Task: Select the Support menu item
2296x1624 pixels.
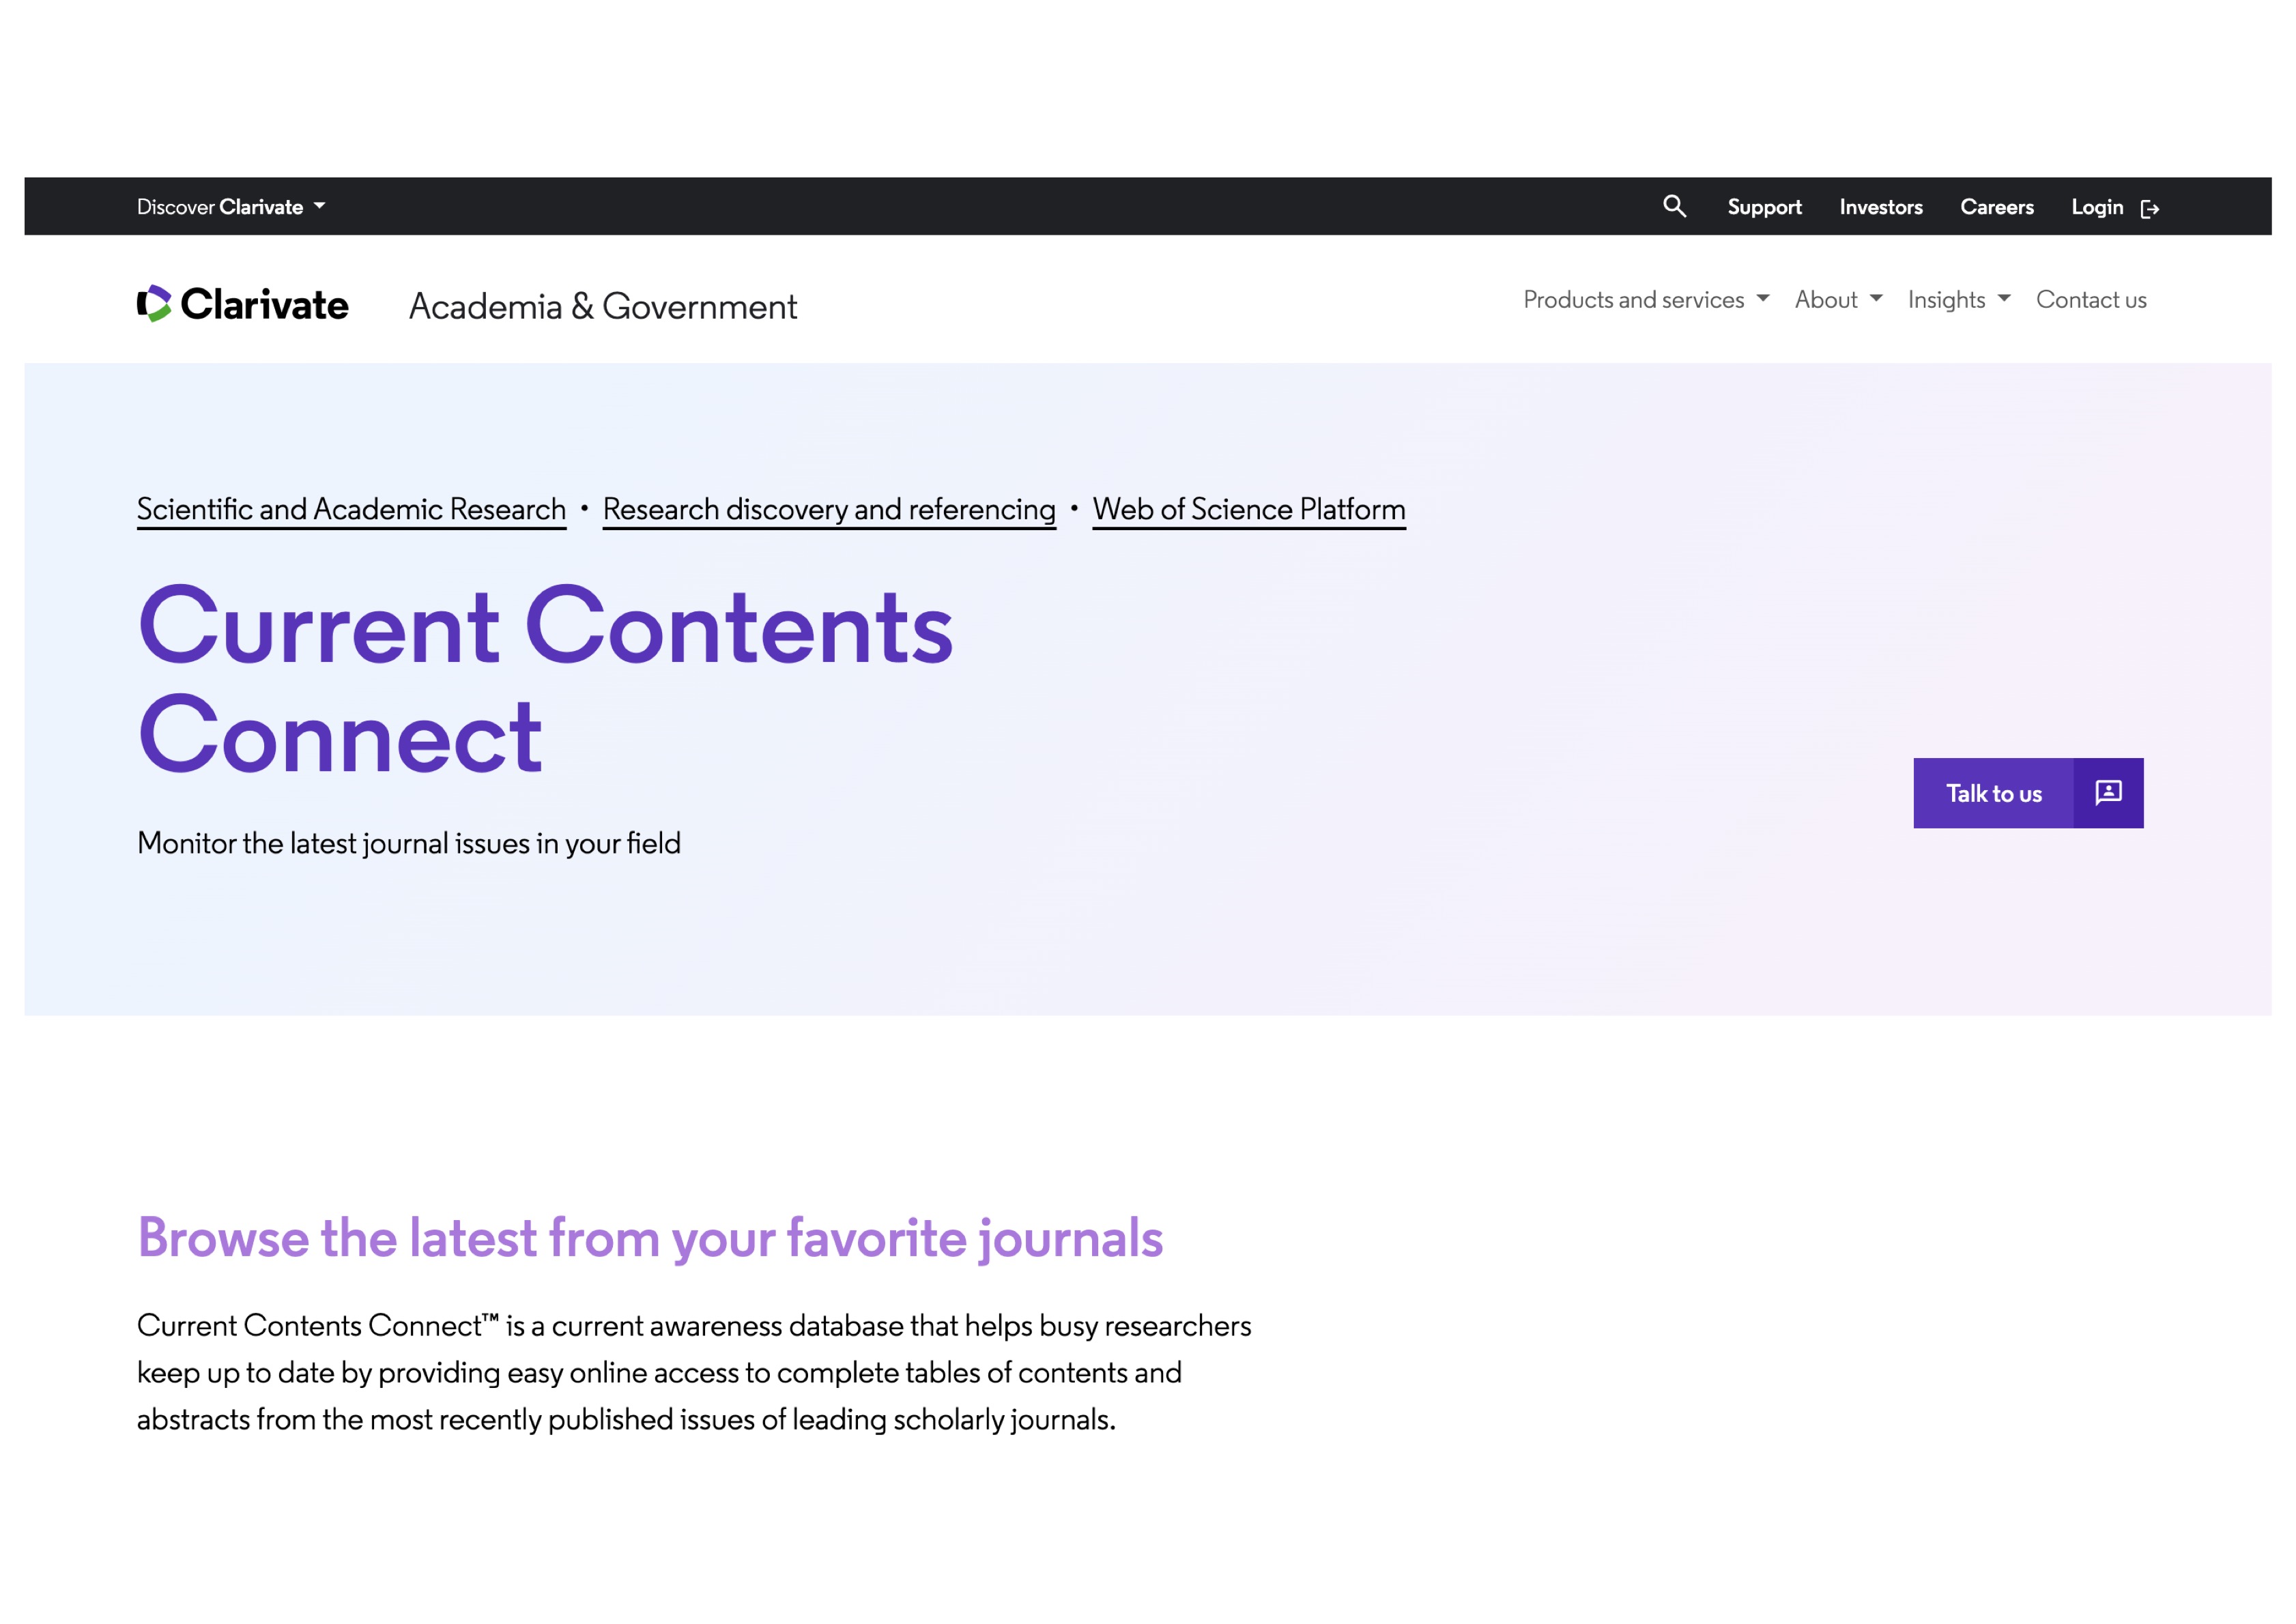Action: (x=1764, y=206)
